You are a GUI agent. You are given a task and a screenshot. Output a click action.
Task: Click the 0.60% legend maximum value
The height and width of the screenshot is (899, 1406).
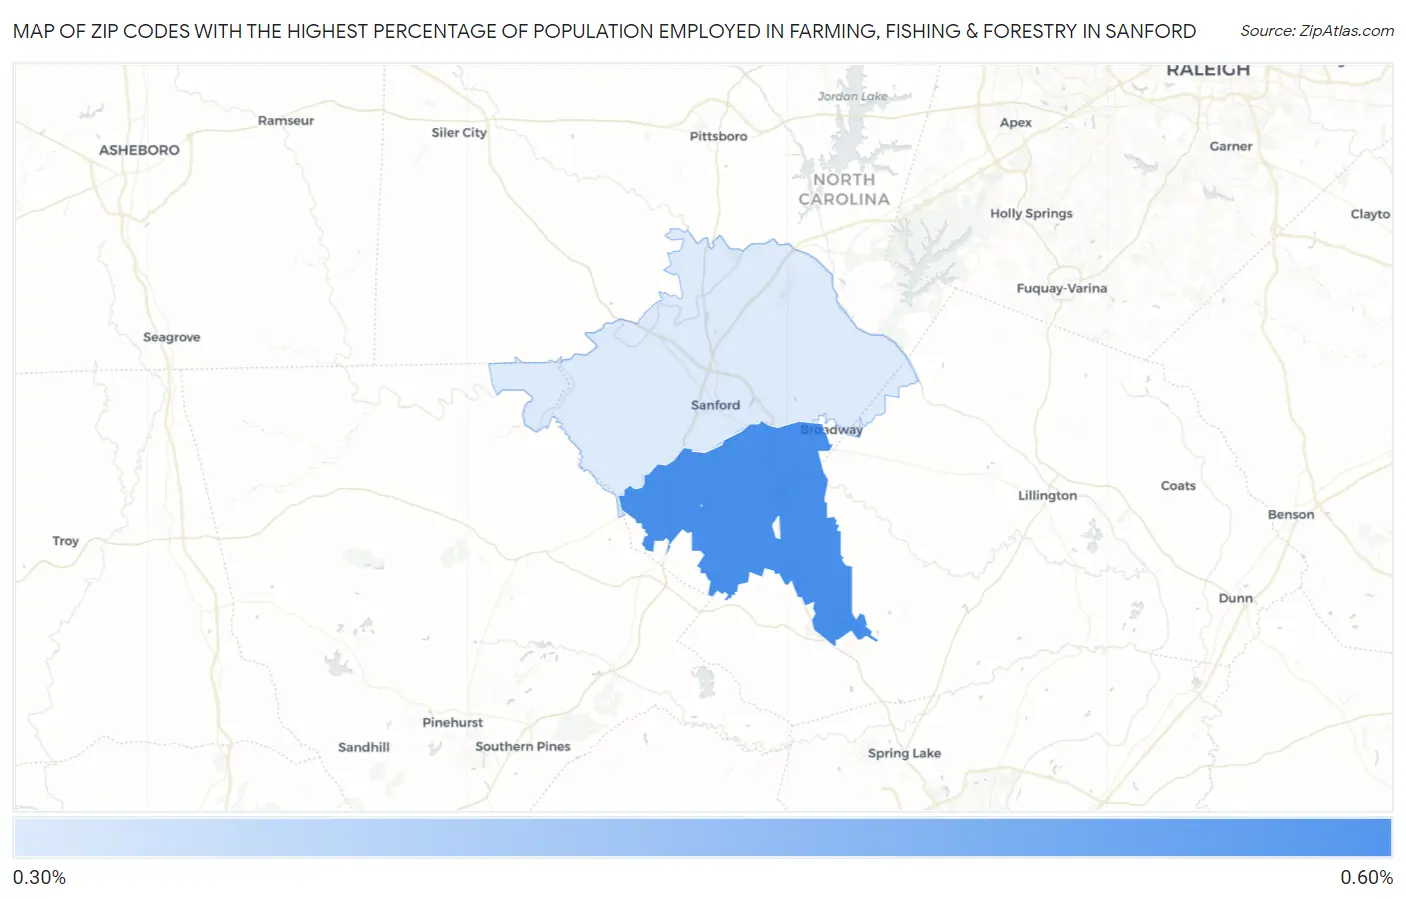tap(1366, 877)
